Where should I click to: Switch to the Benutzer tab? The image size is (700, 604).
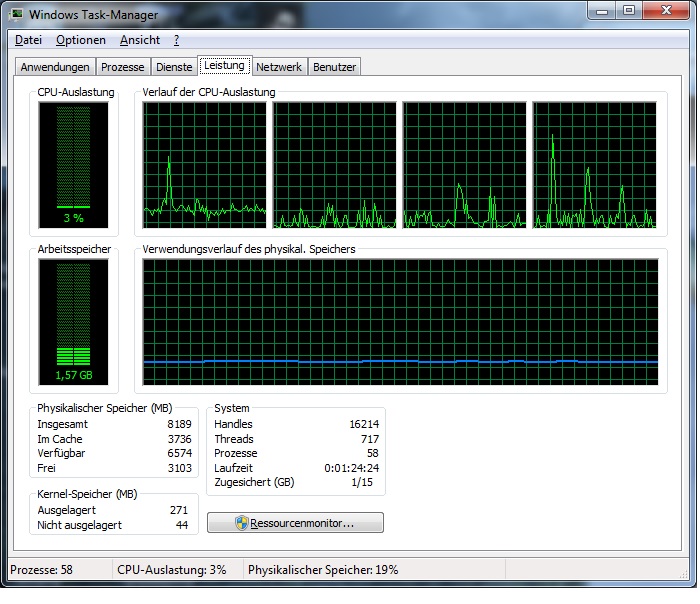[334, 67]
